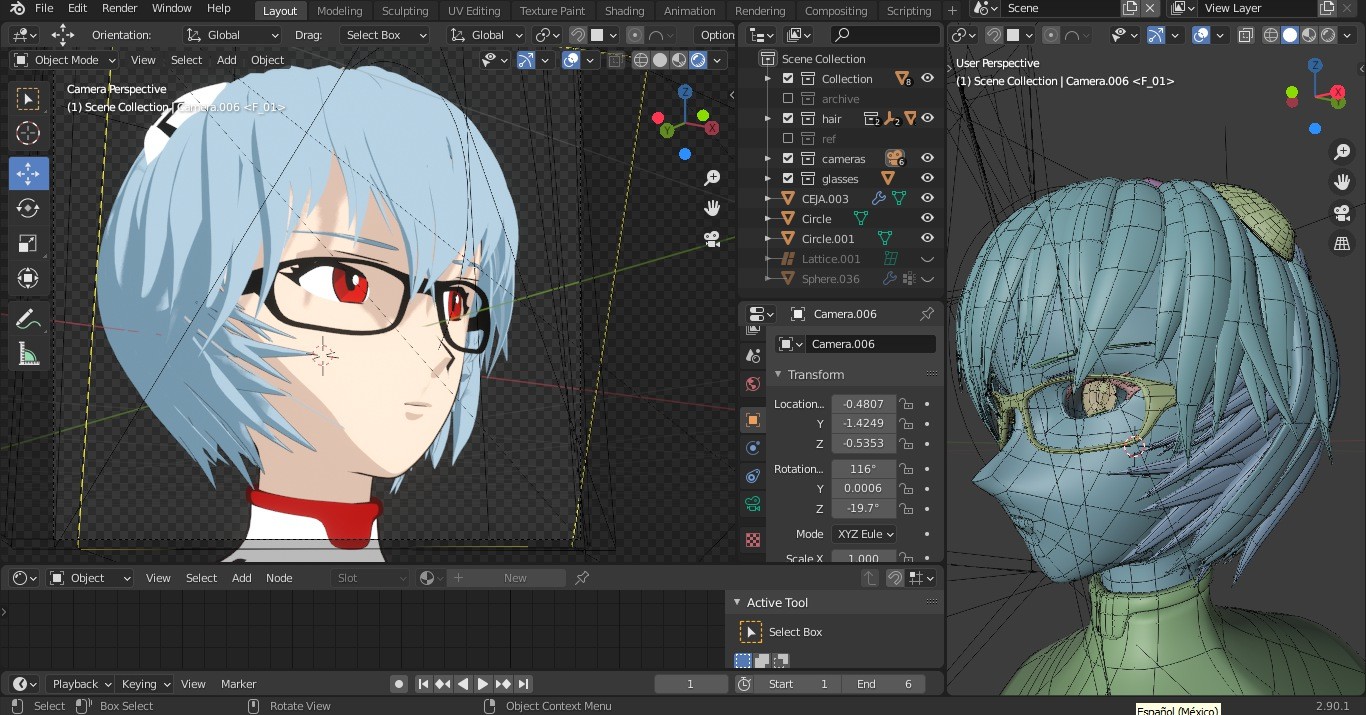The height and width of the screenshot is (715, 1366).
Task: Uncheck the hair collection checkbox
Action: click(x=788, y=119)
